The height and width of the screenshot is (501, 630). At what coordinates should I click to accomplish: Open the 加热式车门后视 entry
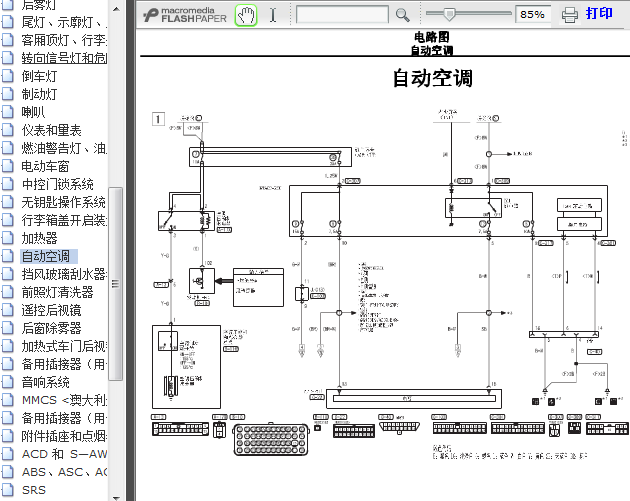64,346
